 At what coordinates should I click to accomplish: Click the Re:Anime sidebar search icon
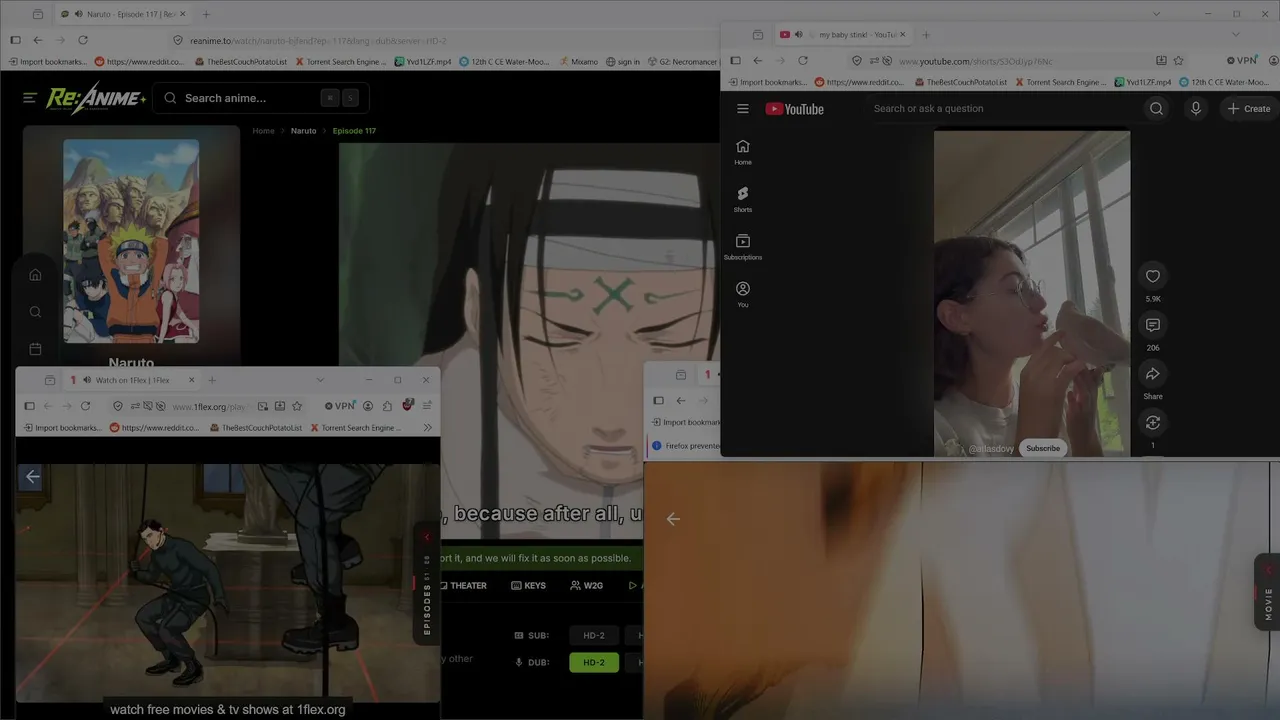tap(35, 312)
